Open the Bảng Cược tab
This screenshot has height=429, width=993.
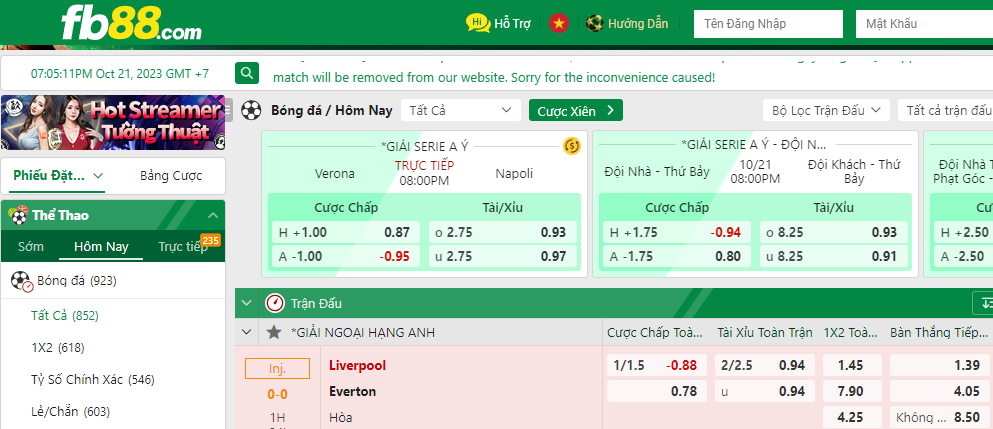pos(171,176)
